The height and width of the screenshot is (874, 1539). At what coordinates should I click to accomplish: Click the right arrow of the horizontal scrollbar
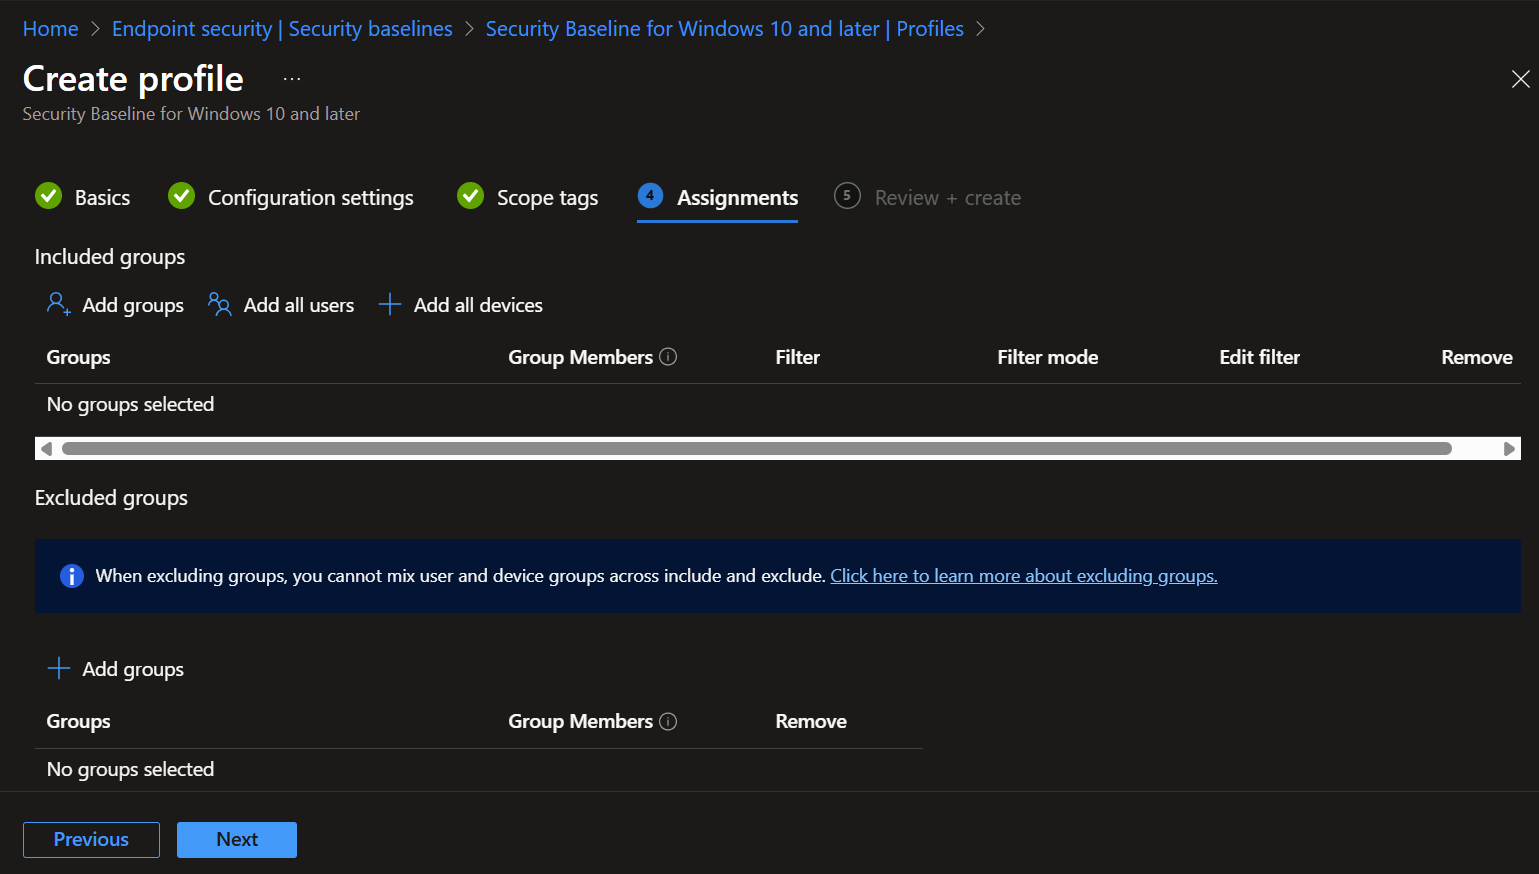tap(1510, 448)
